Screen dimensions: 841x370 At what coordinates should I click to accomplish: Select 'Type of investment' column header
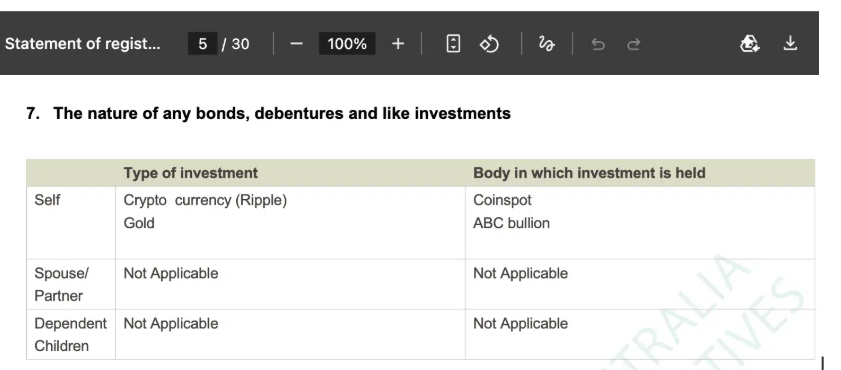coord(190,173)
